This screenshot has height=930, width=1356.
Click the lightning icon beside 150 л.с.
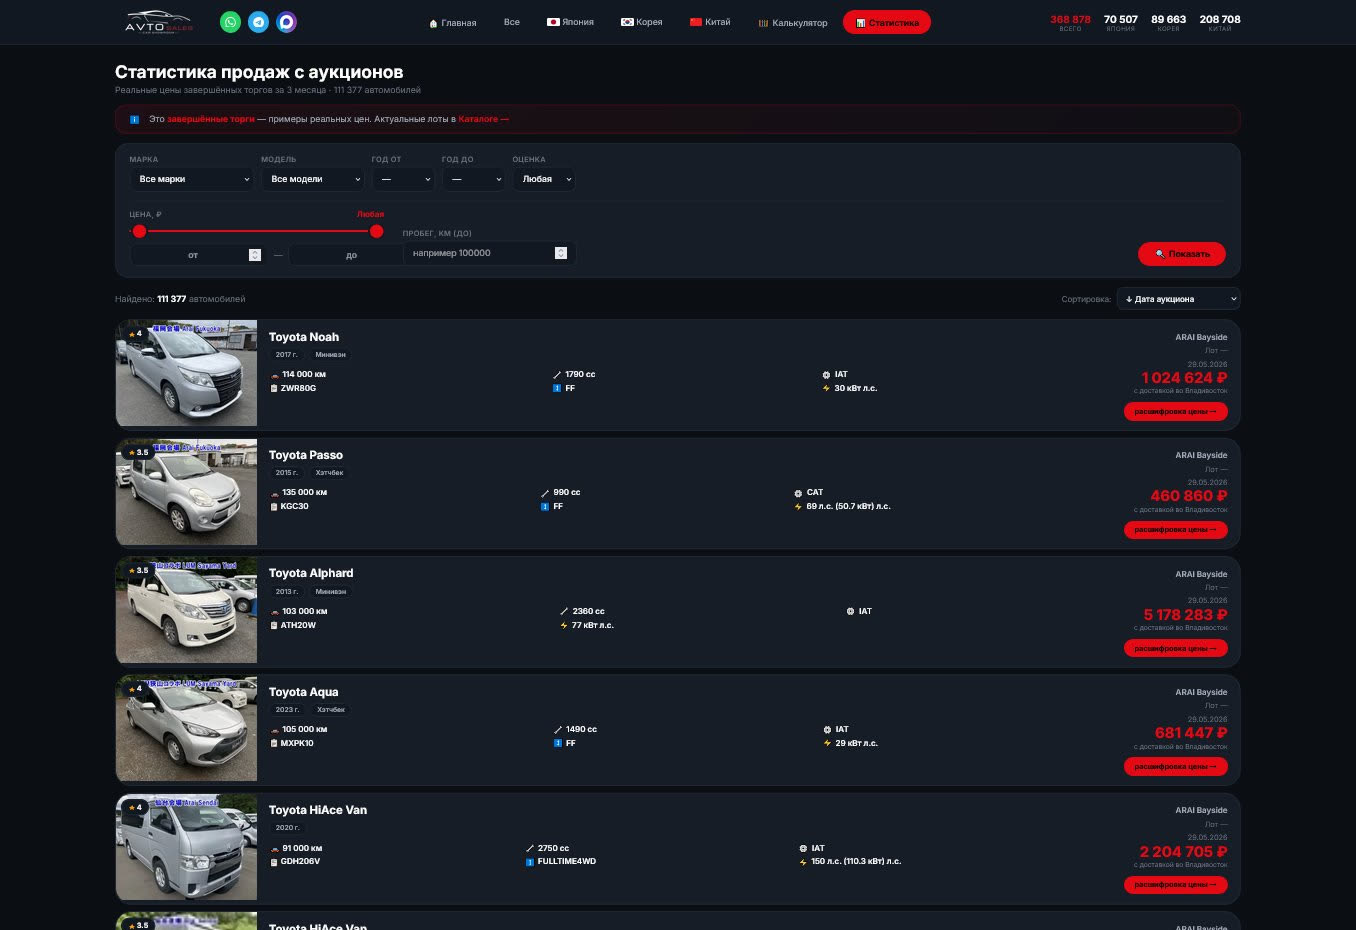(x=803, y=862)
